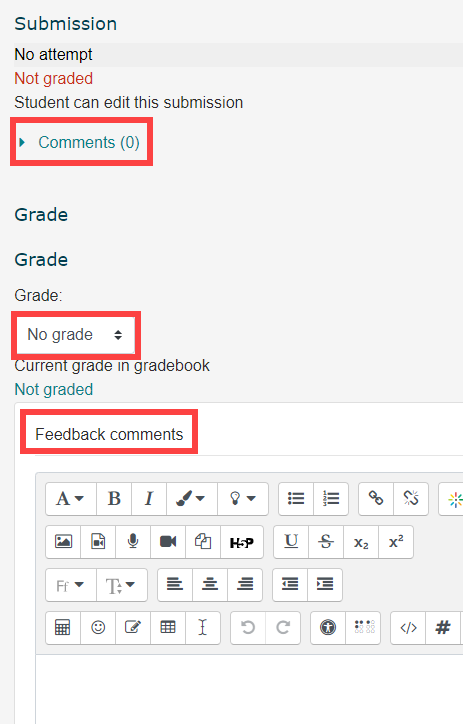
Task: Insert an image into feedback
Action: coord(63,542)
